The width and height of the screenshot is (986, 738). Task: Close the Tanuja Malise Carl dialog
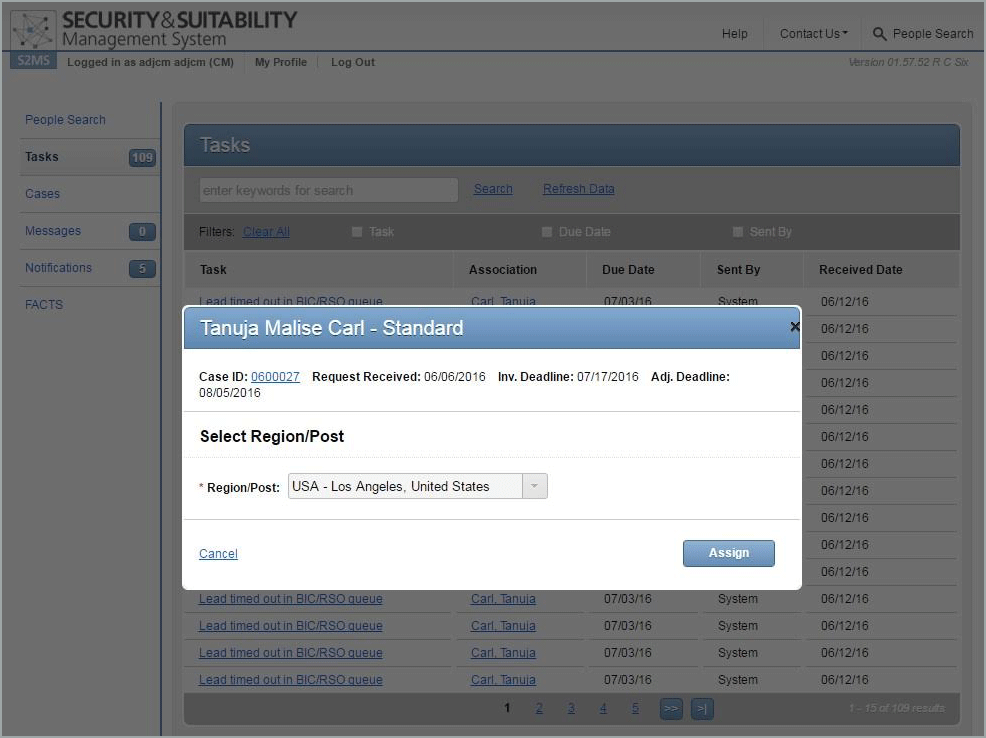point(794,327)
